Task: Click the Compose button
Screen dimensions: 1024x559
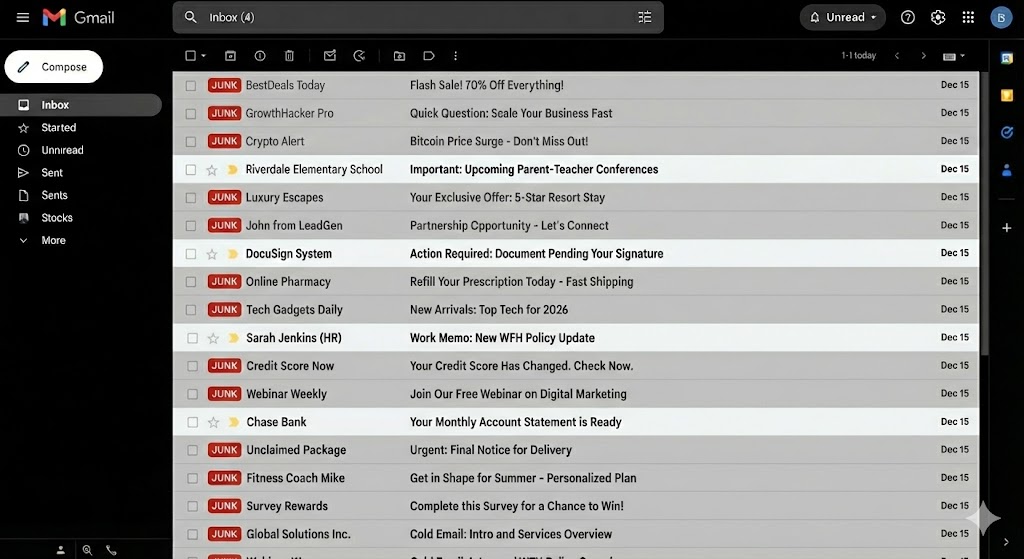Action: coord(54,67)
